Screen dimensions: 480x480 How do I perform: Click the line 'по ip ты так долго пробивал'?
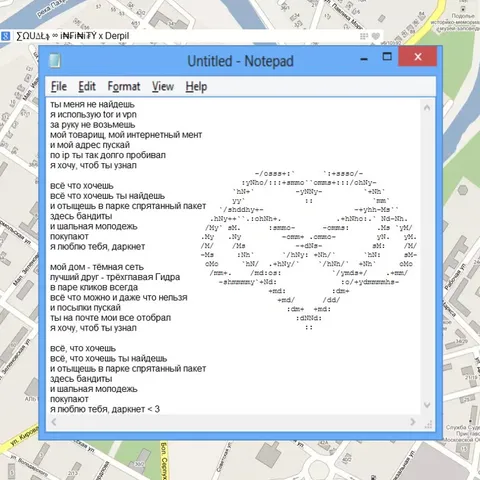point(108,155)
